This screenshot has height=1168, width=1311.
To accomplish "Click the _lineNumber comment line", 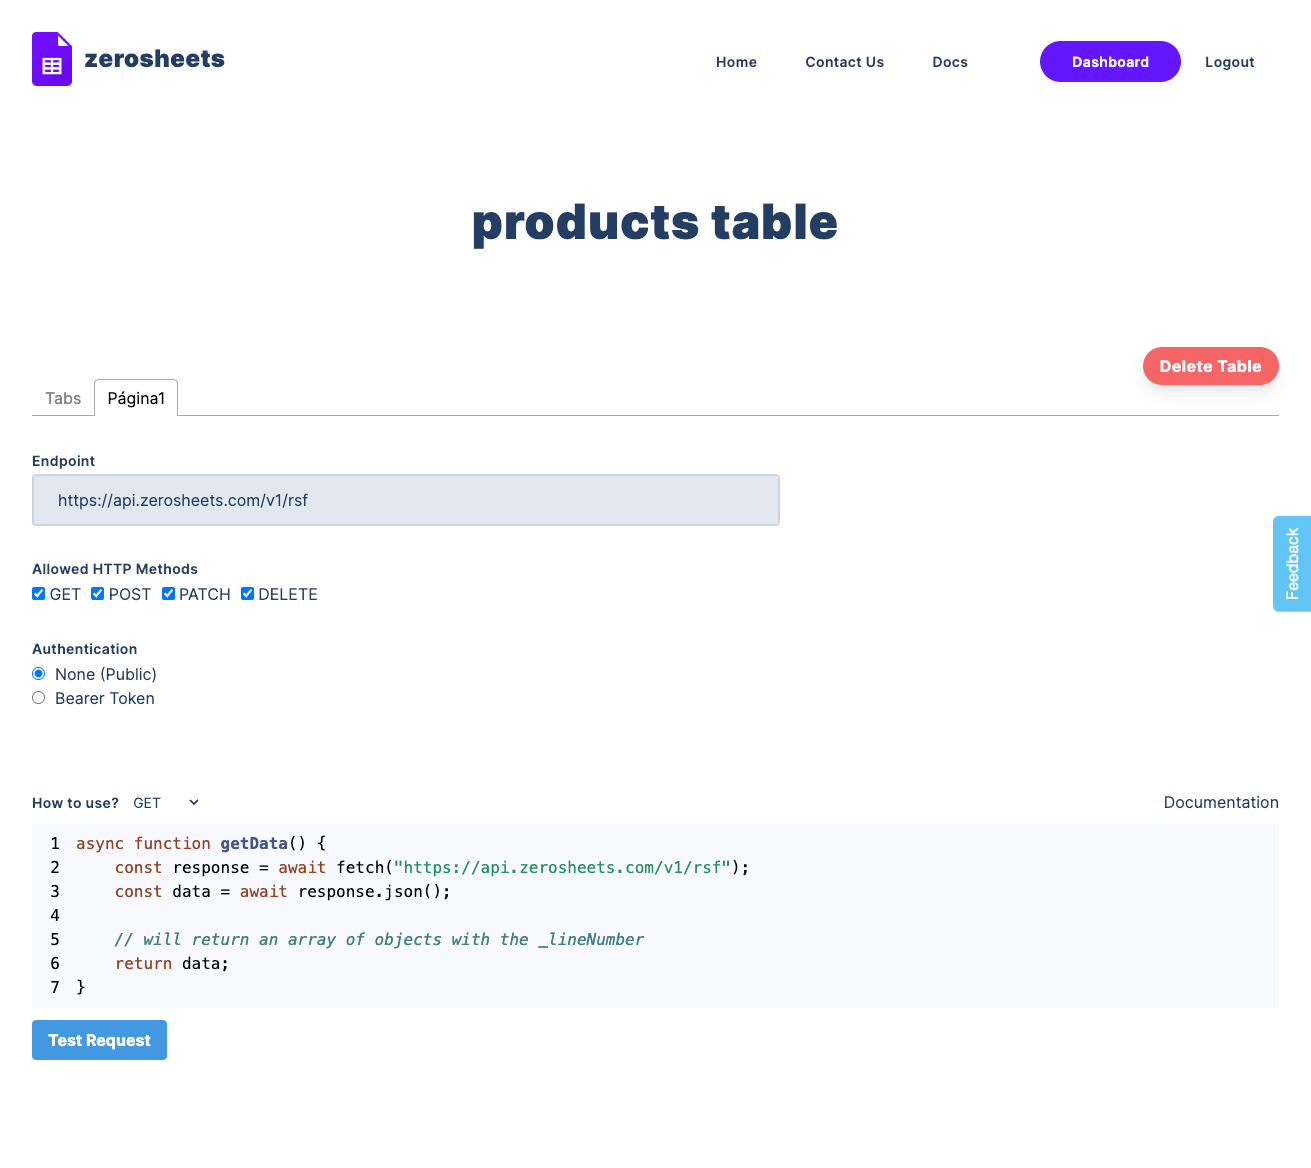I will (379, 940).
